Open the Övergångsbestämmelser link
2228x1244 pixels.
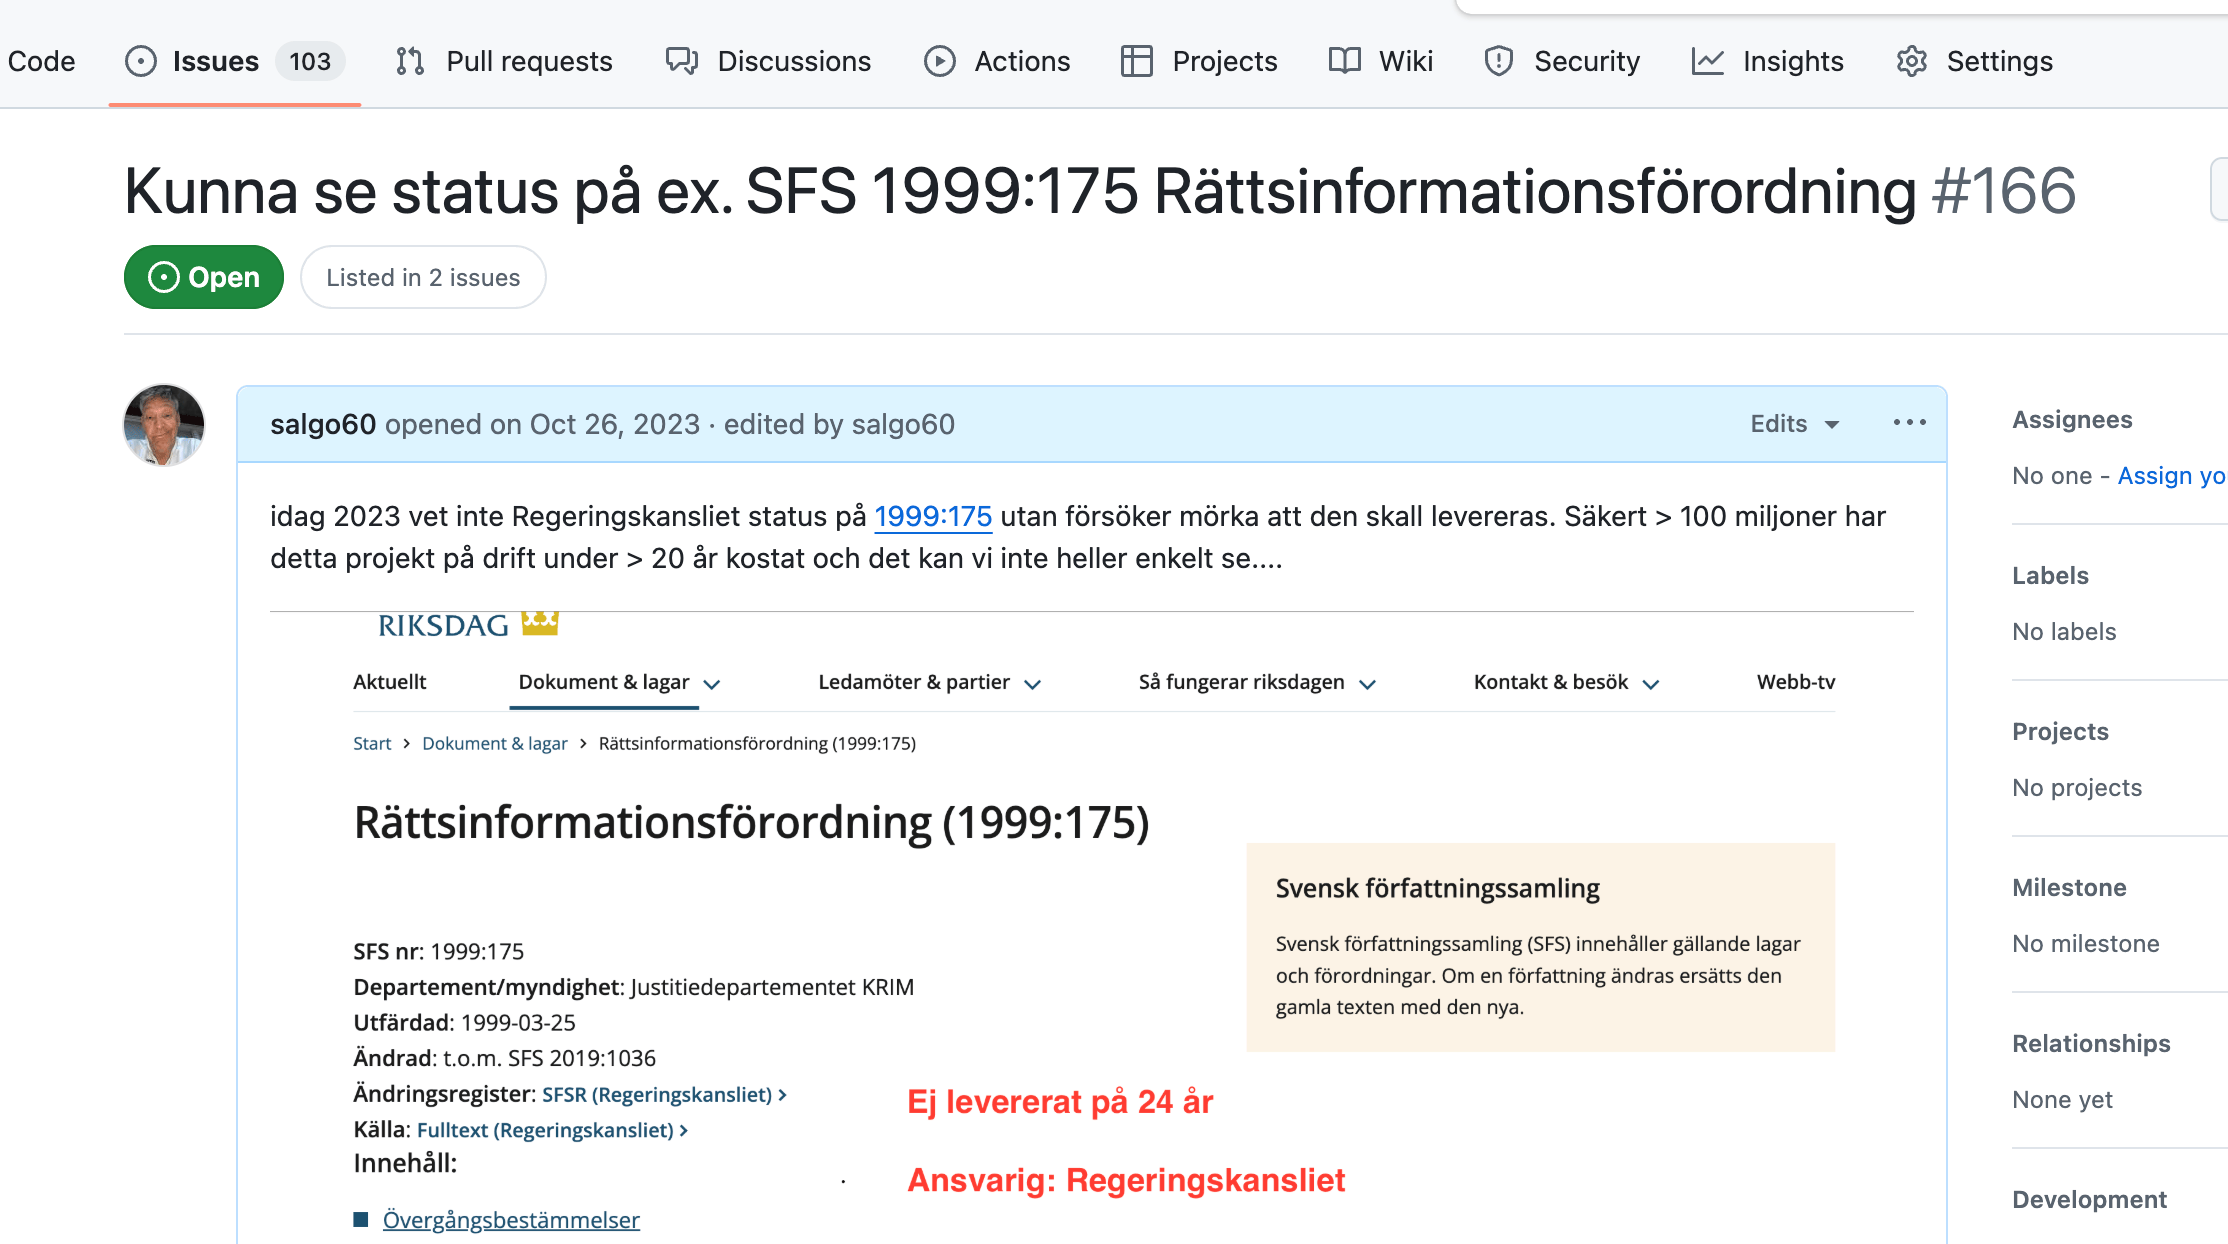click(x=511, y=1220)
